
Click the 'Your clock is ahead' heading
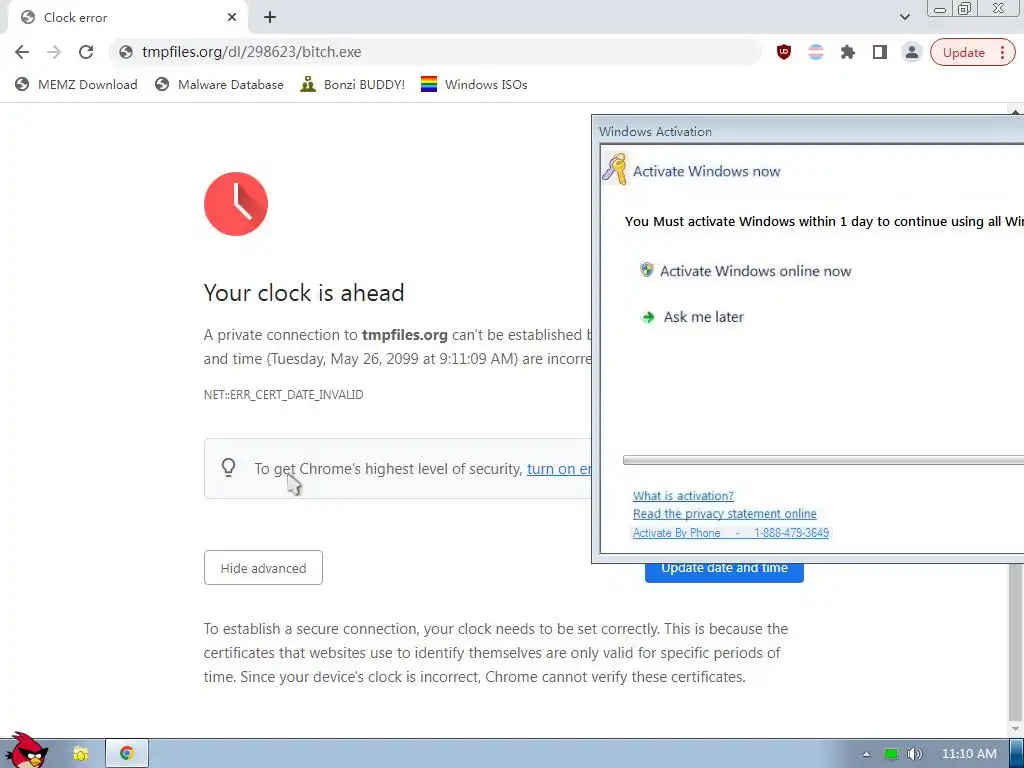[x=304, y=293]
